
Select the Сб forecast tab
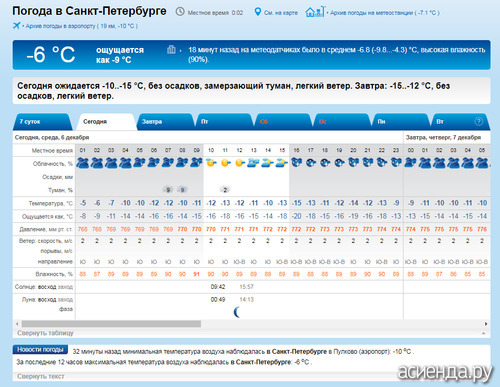click(282, 122)
